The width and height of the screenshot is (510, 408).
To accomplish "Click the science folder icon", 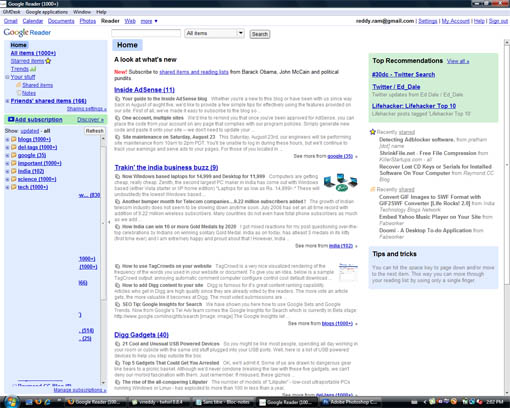I will [x=14, y=179].
